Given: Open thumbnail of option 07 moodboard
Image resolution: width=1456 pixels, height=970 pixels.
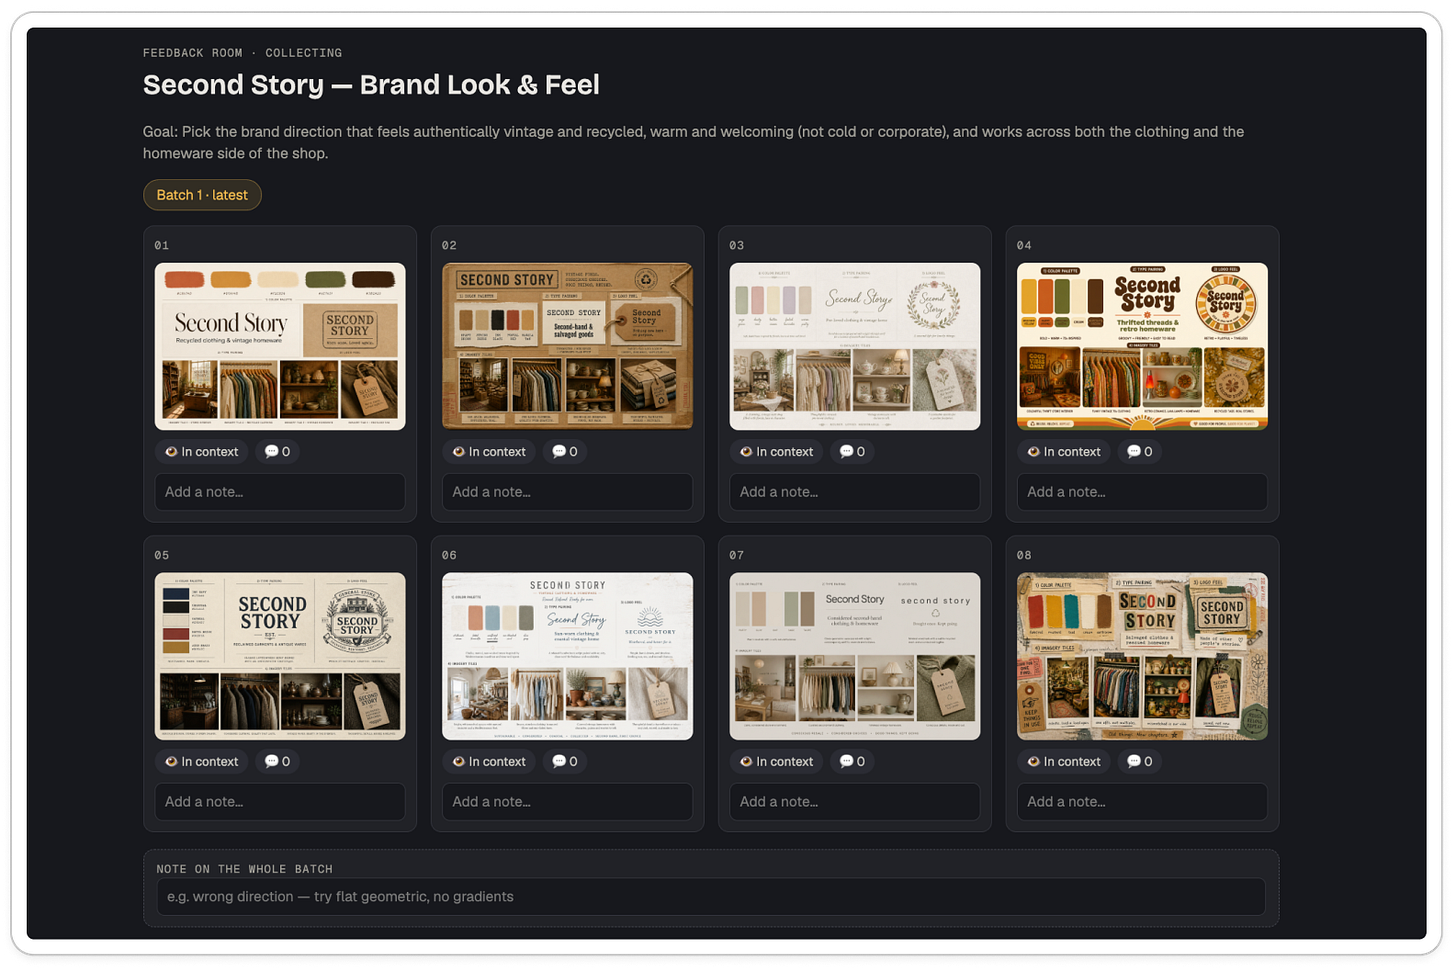Looking at the screenshot, I should [855, 656].
